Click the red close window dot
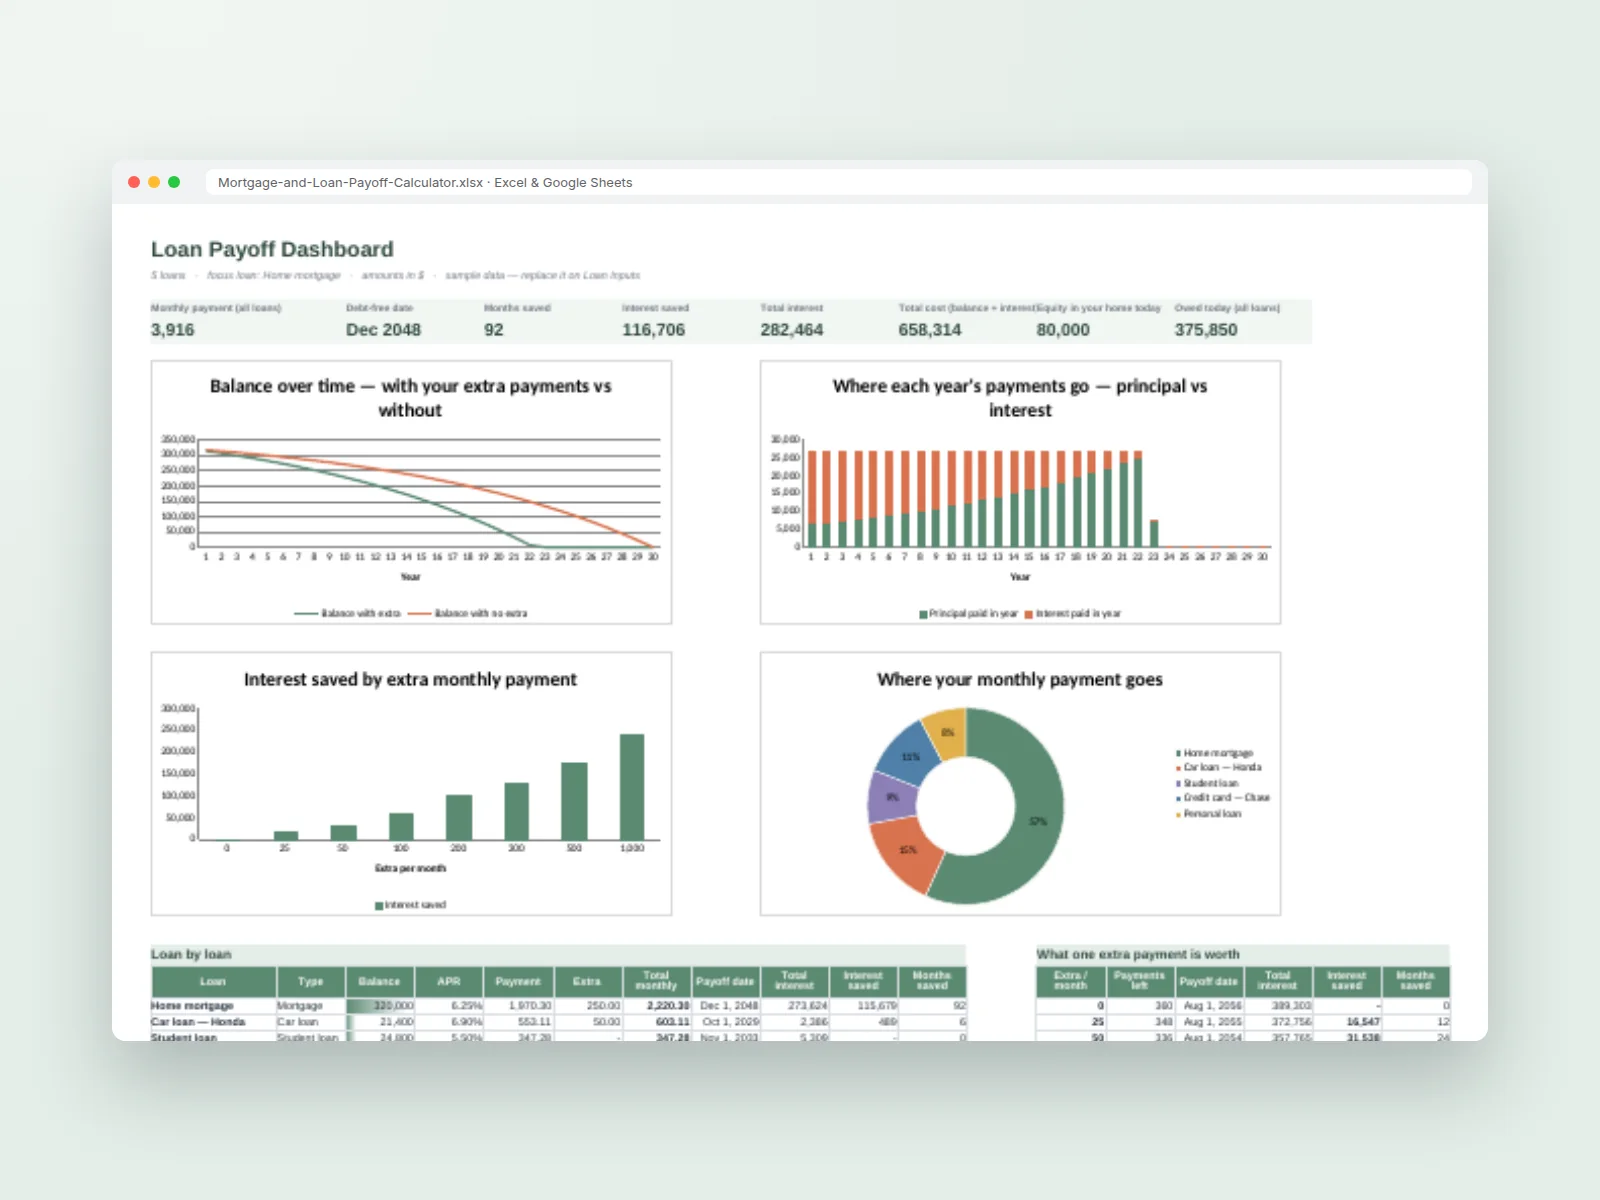1600x1200 pixels. [134, 182]
